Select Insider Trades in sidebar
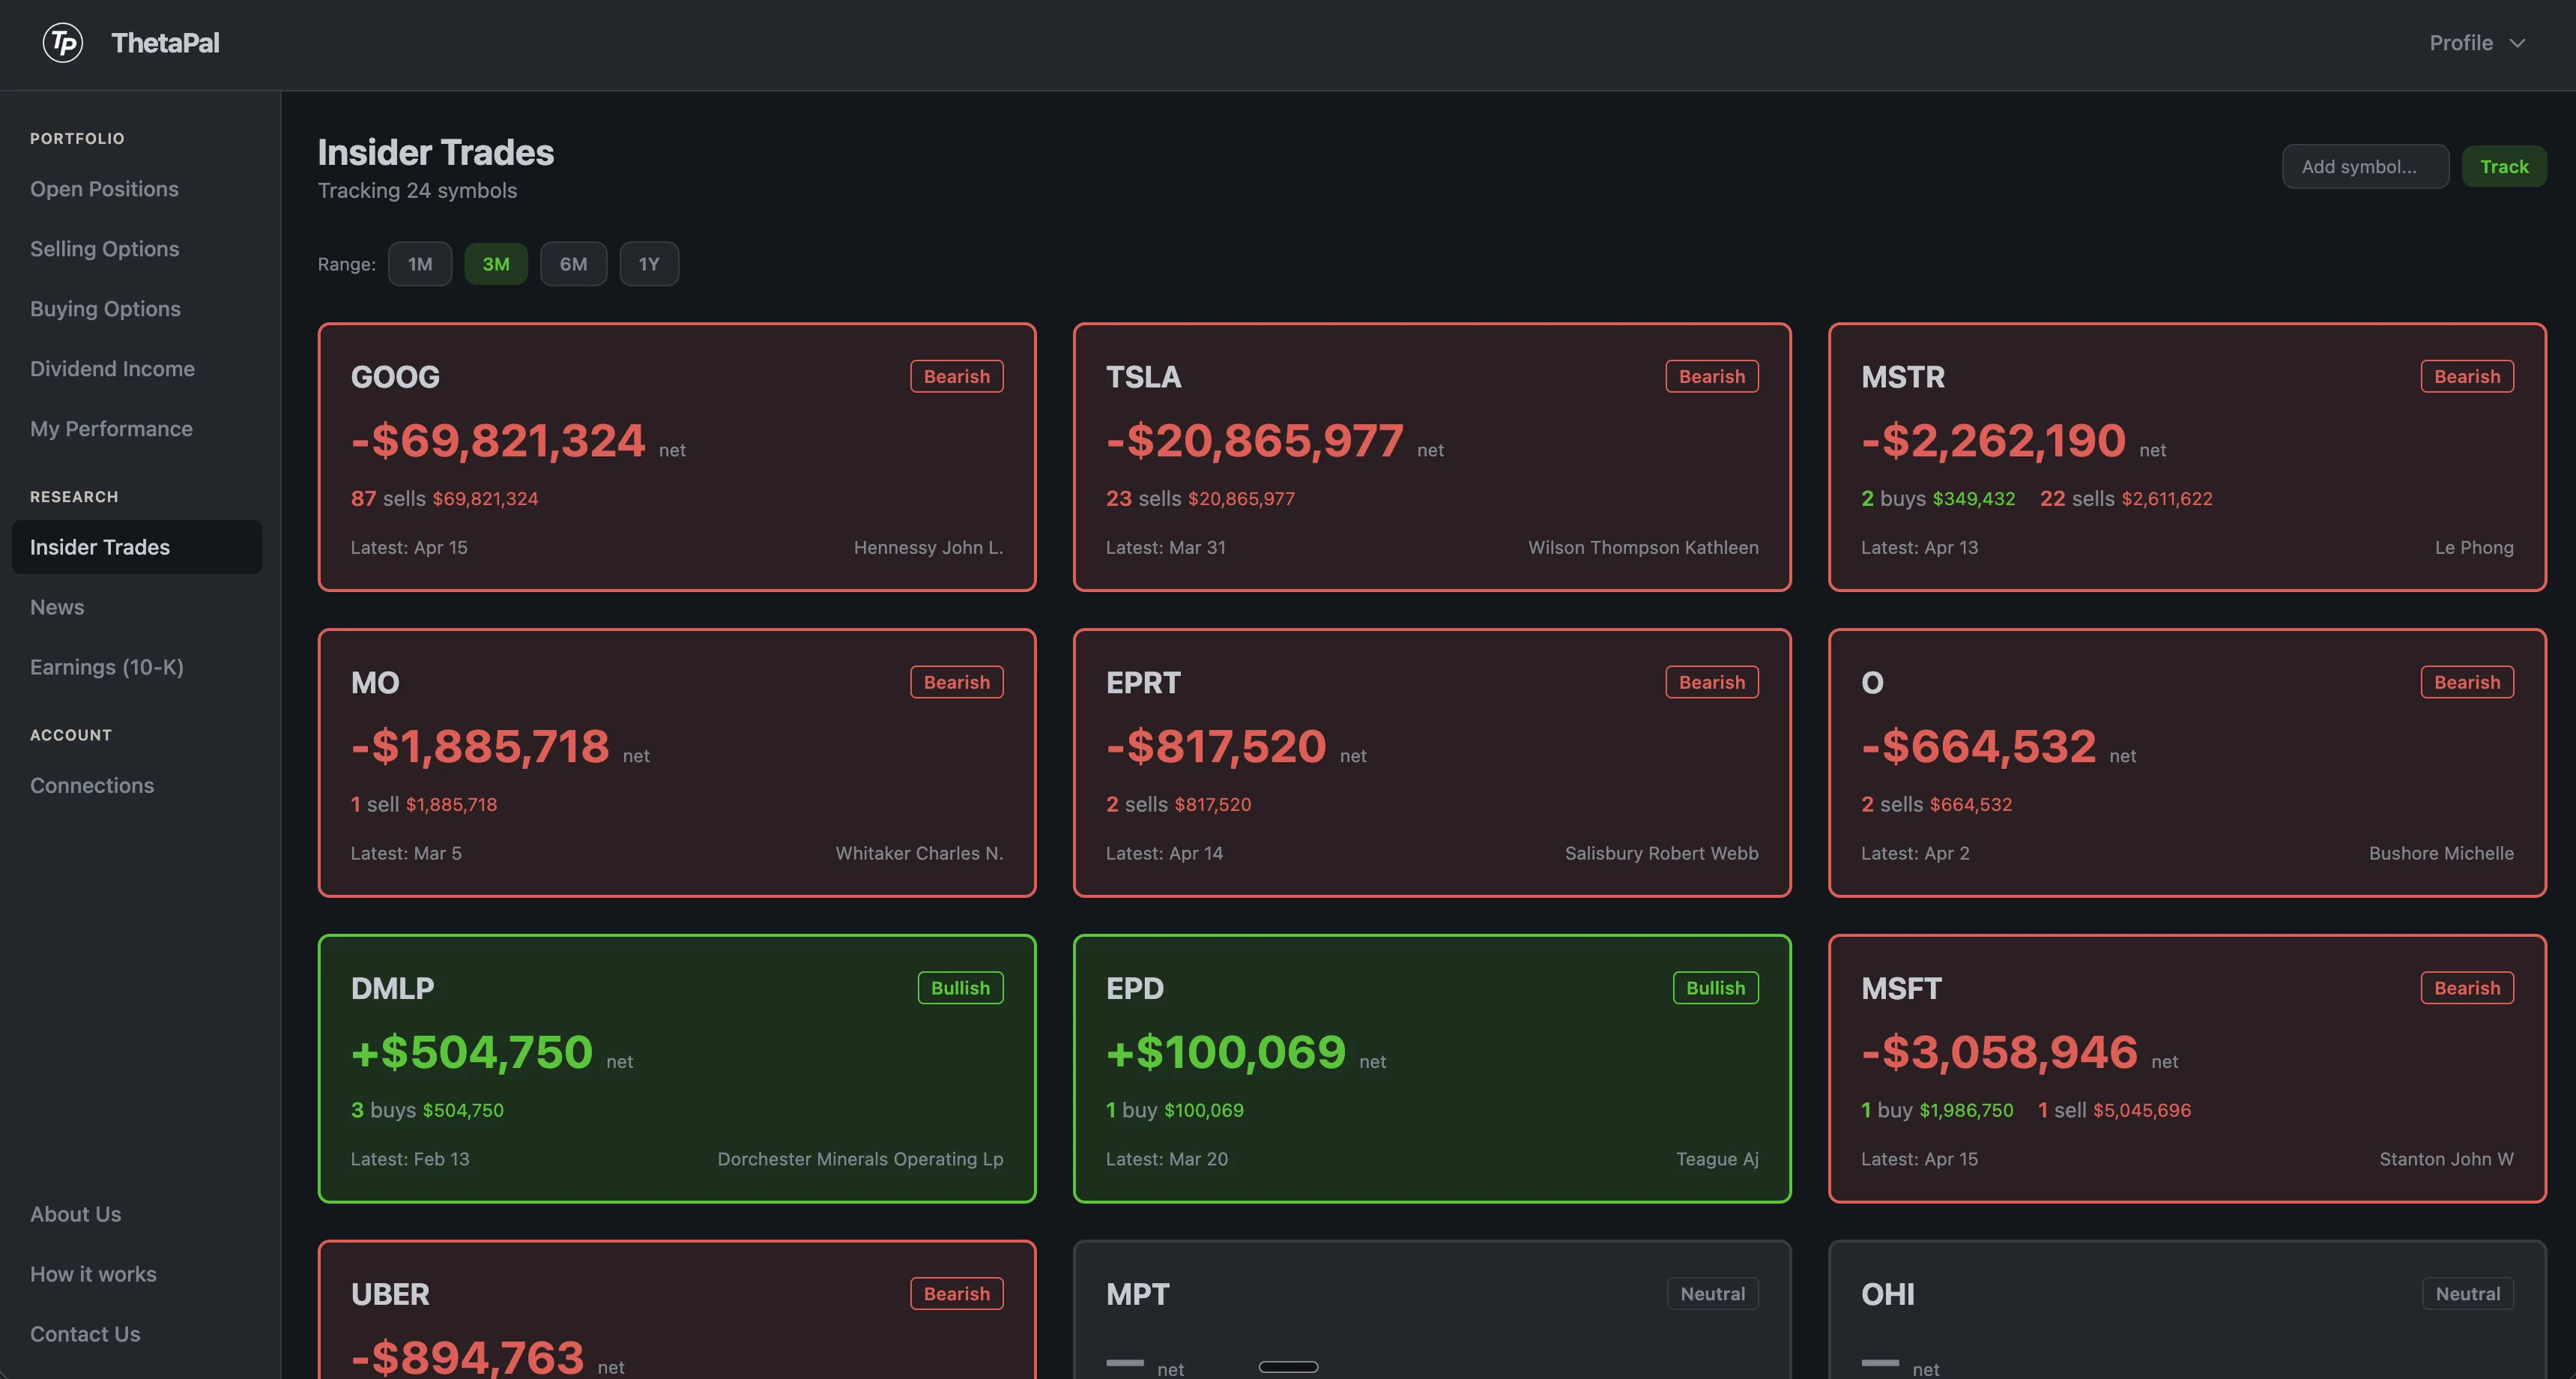The height and width of the screenshot is (1379, 2576). (x=137, y=547)
